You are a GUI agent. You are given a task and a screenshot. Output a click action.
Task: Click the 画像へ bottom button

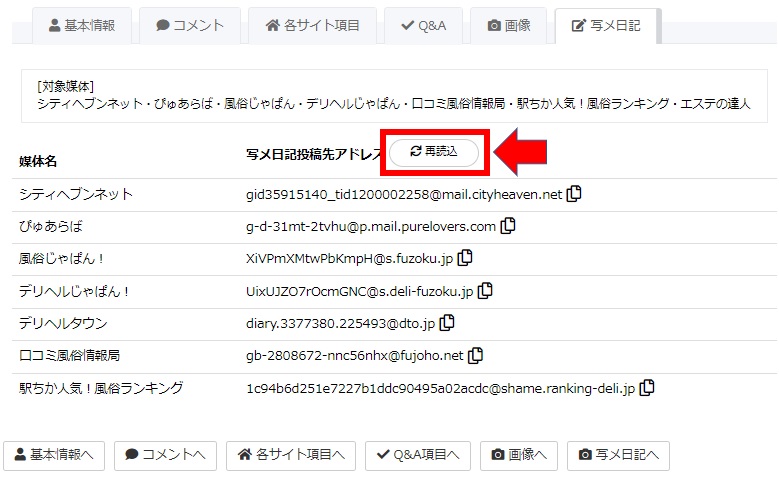(x=519, y=455)
